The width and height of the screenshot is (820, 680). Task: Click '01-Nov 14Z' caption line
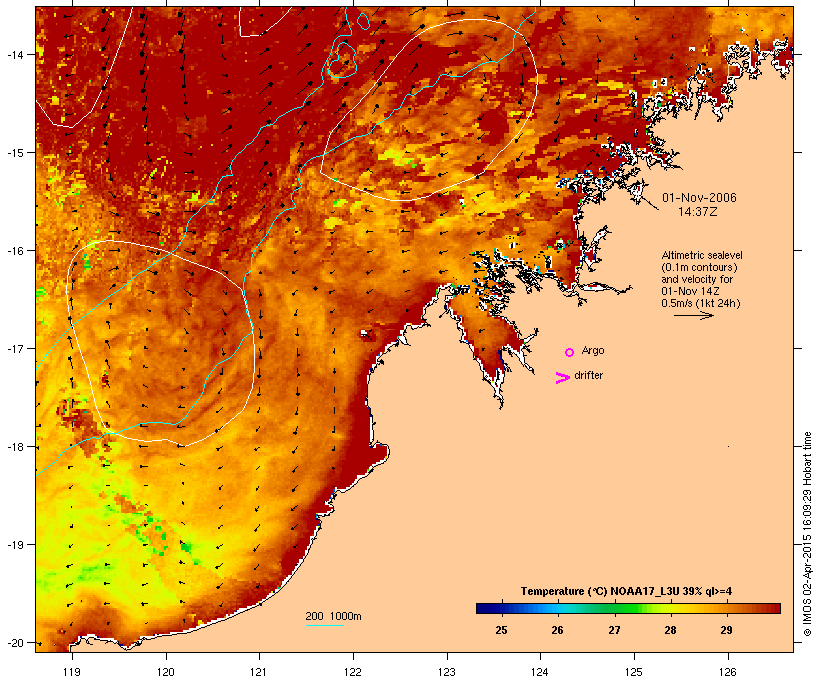pyautogui.click(x=690, y=291)
